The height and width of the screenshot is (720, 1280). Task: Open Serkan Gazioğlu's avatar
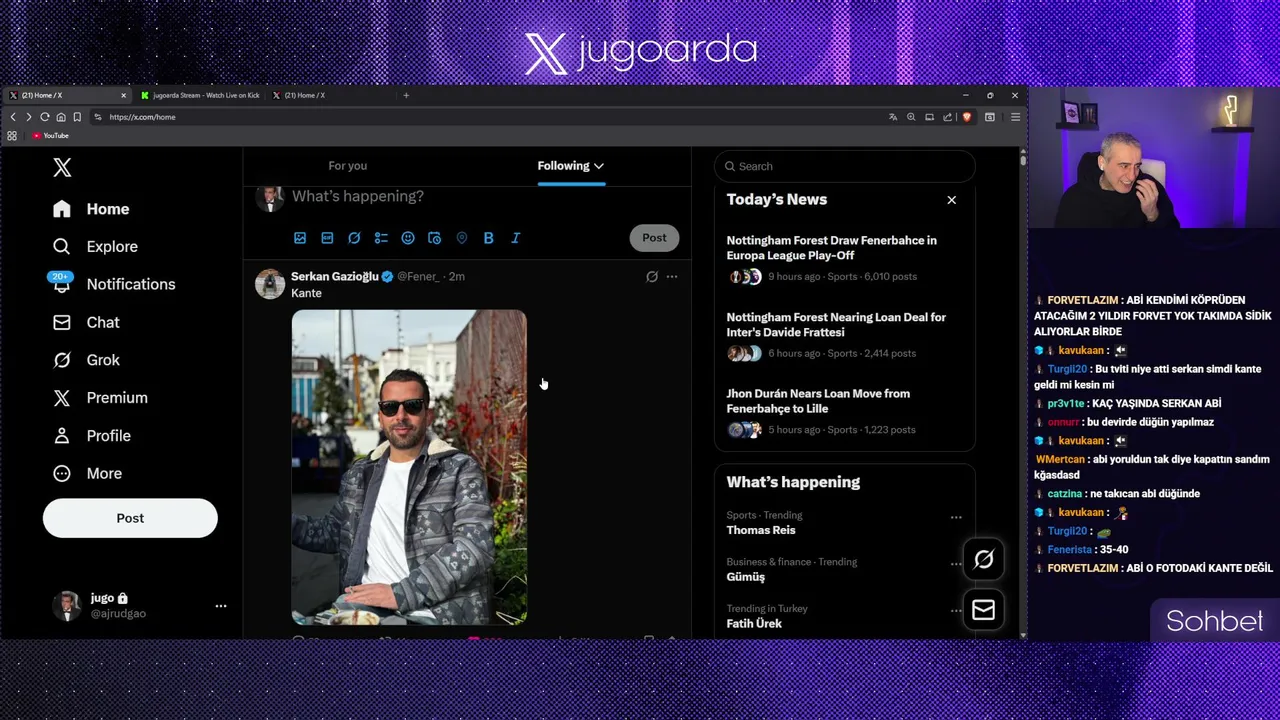[269, 284]
